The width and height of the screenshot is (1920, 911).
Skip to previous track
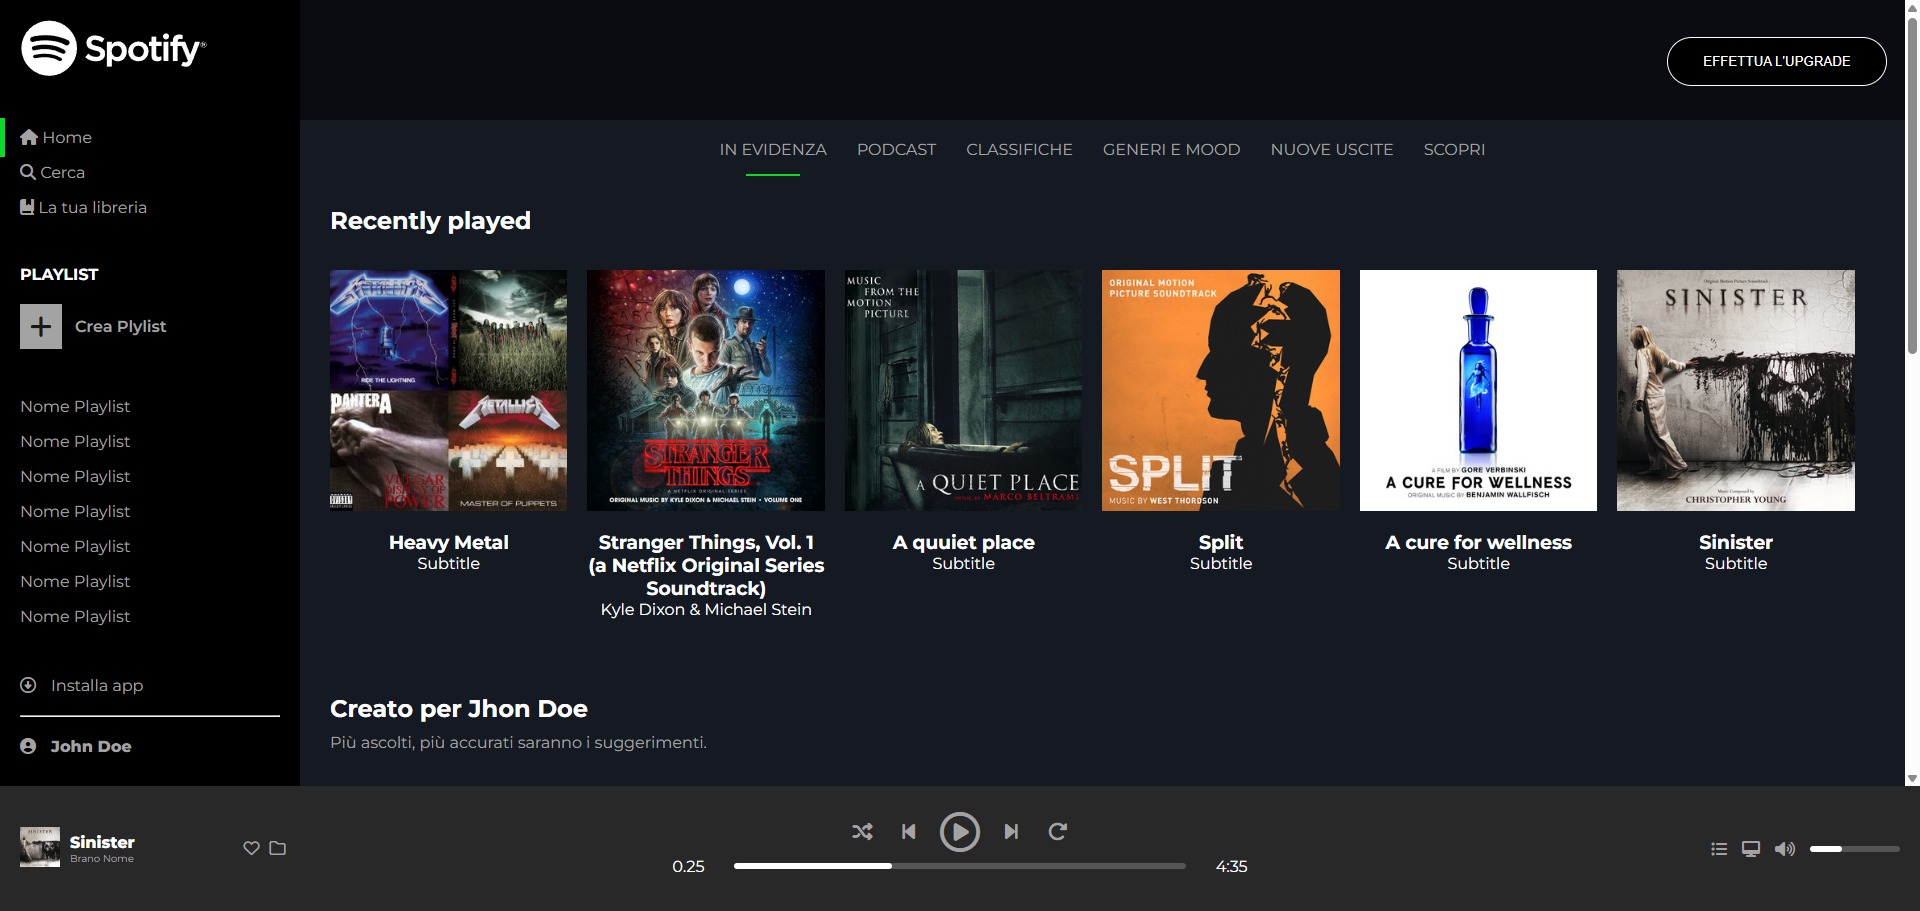908,831
